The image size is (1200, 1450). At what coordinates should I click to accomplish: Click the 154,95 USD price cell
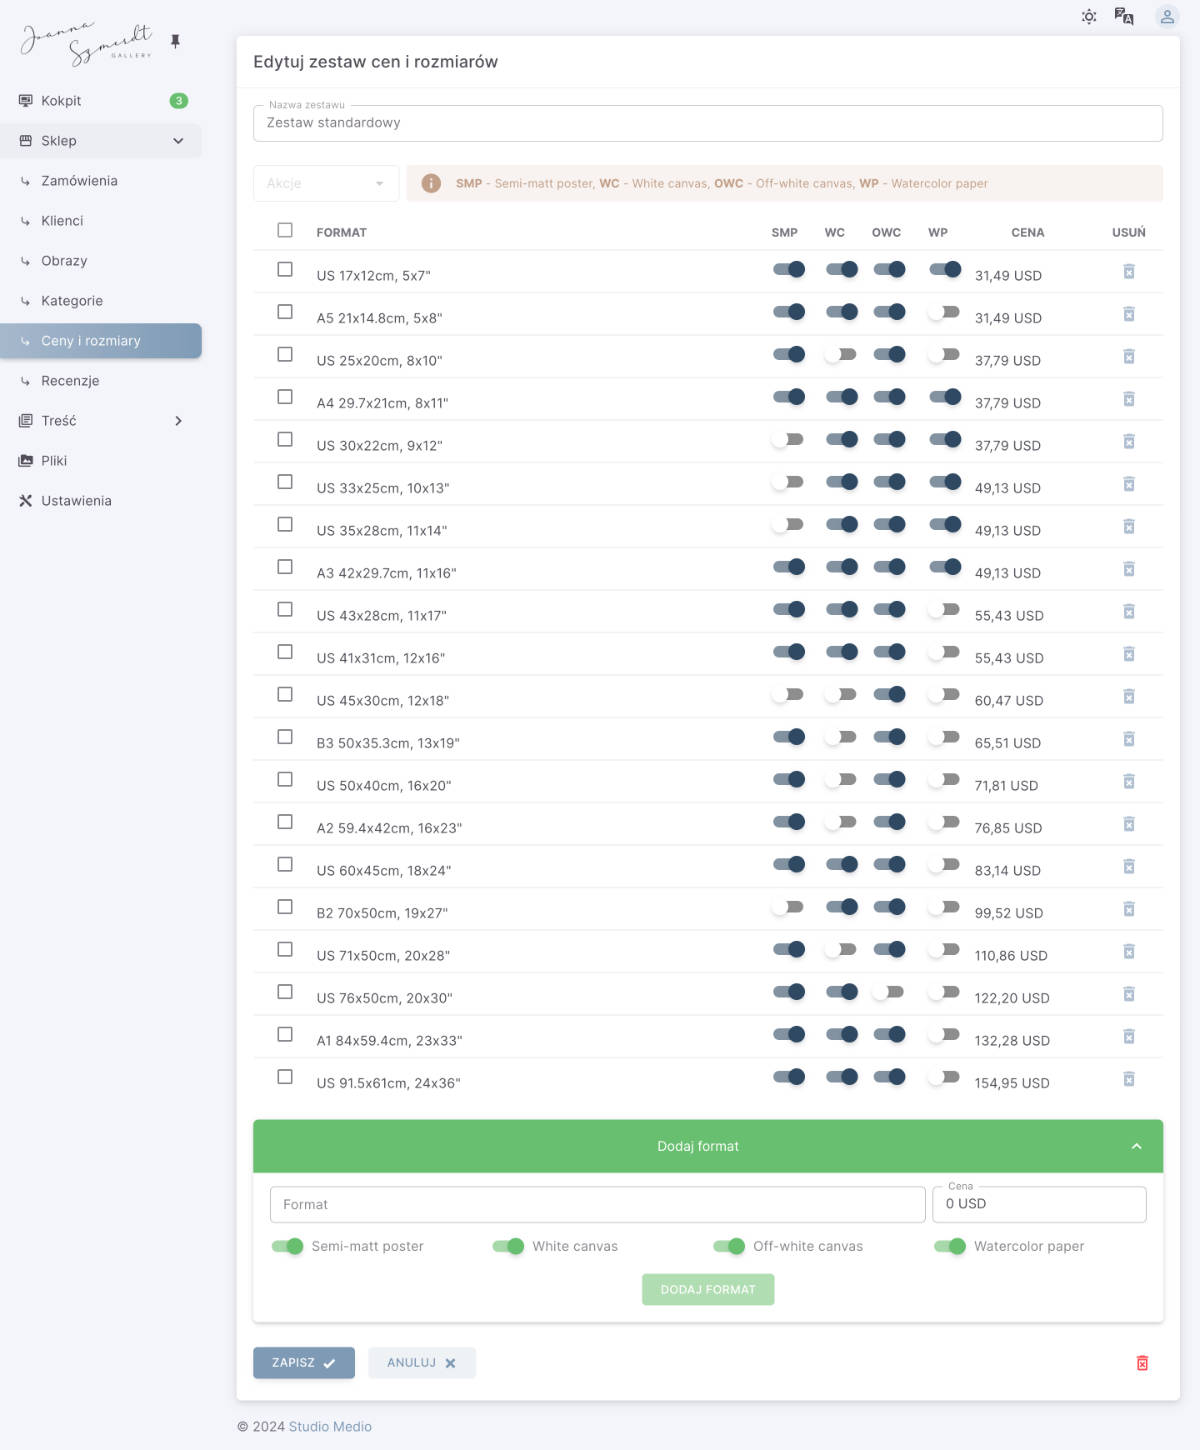coord(1012,1083)
